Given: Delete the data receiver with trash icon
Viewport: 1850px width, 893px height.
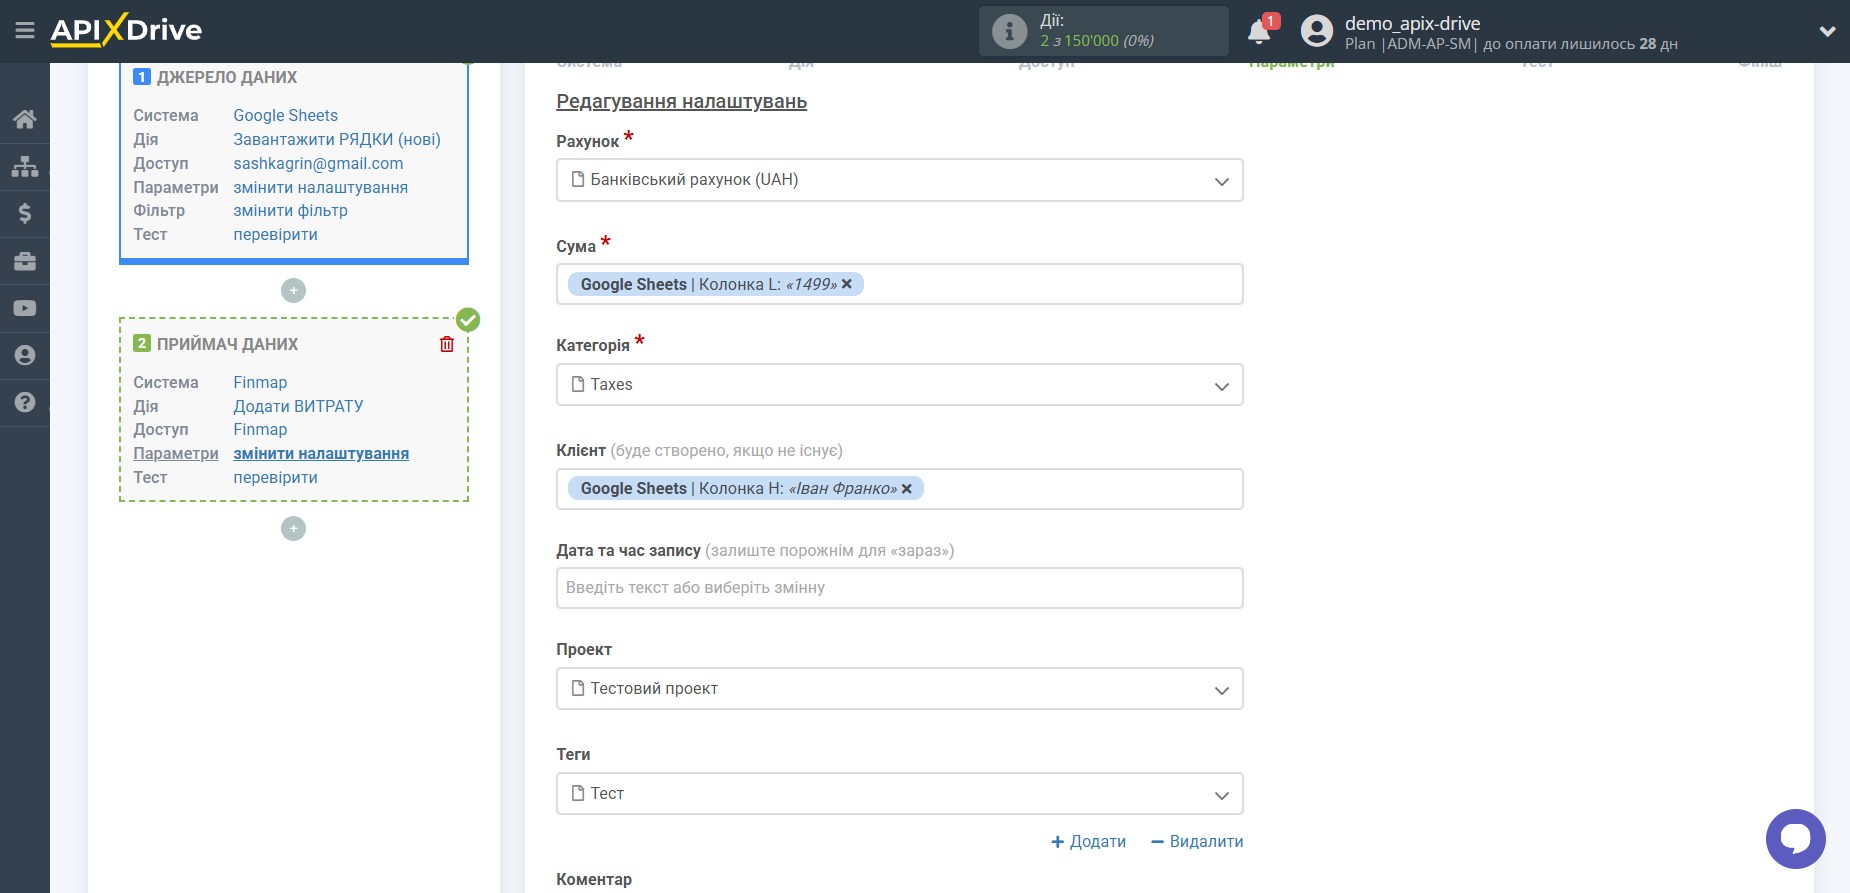Looking at the screenshot, I should [447, 344].
